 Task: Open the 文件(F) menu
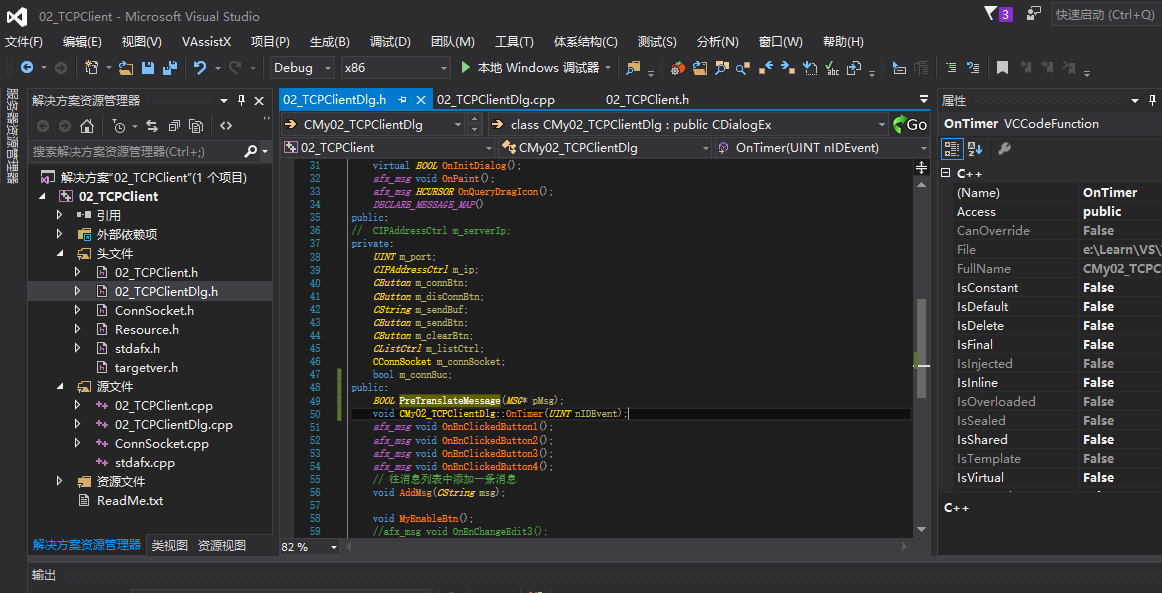pos(24,42)
